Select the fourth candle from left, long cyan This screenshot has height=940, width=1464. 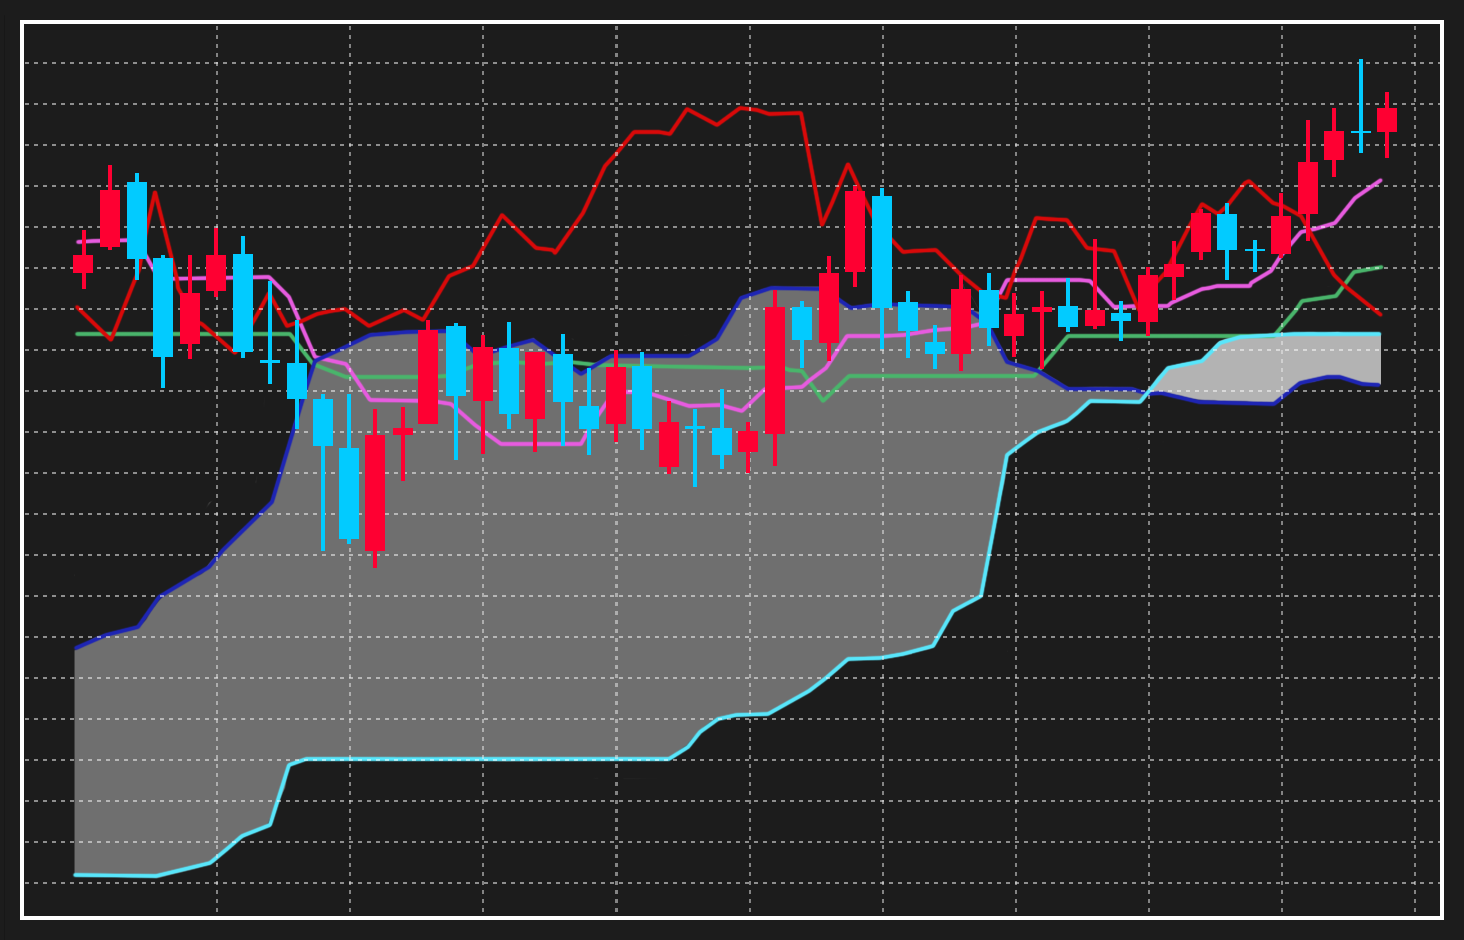[163, 307]
